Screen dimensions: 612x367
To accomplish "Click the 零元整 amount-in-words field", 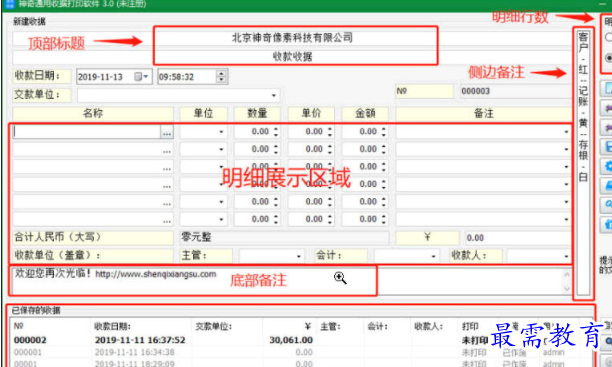I will (284, 237).
